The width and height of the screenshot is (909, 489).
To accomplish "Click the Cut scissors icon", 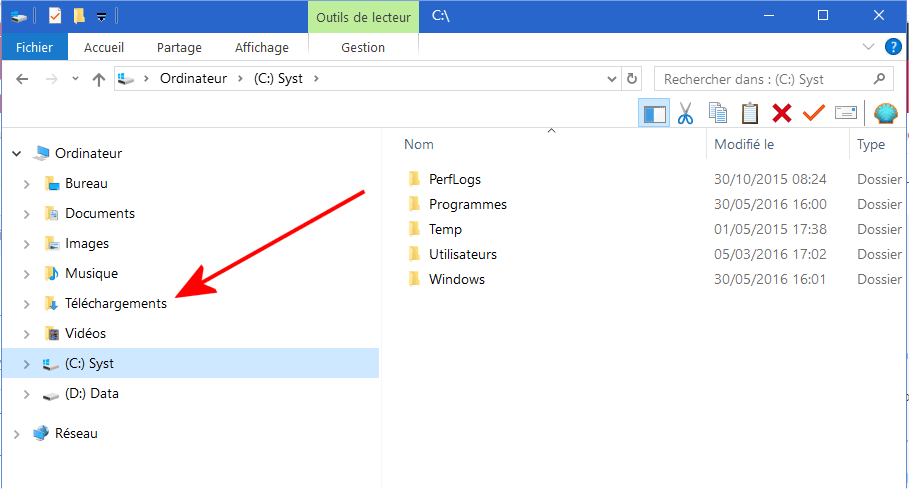I will pyautogui.click(x=685, y=113).
